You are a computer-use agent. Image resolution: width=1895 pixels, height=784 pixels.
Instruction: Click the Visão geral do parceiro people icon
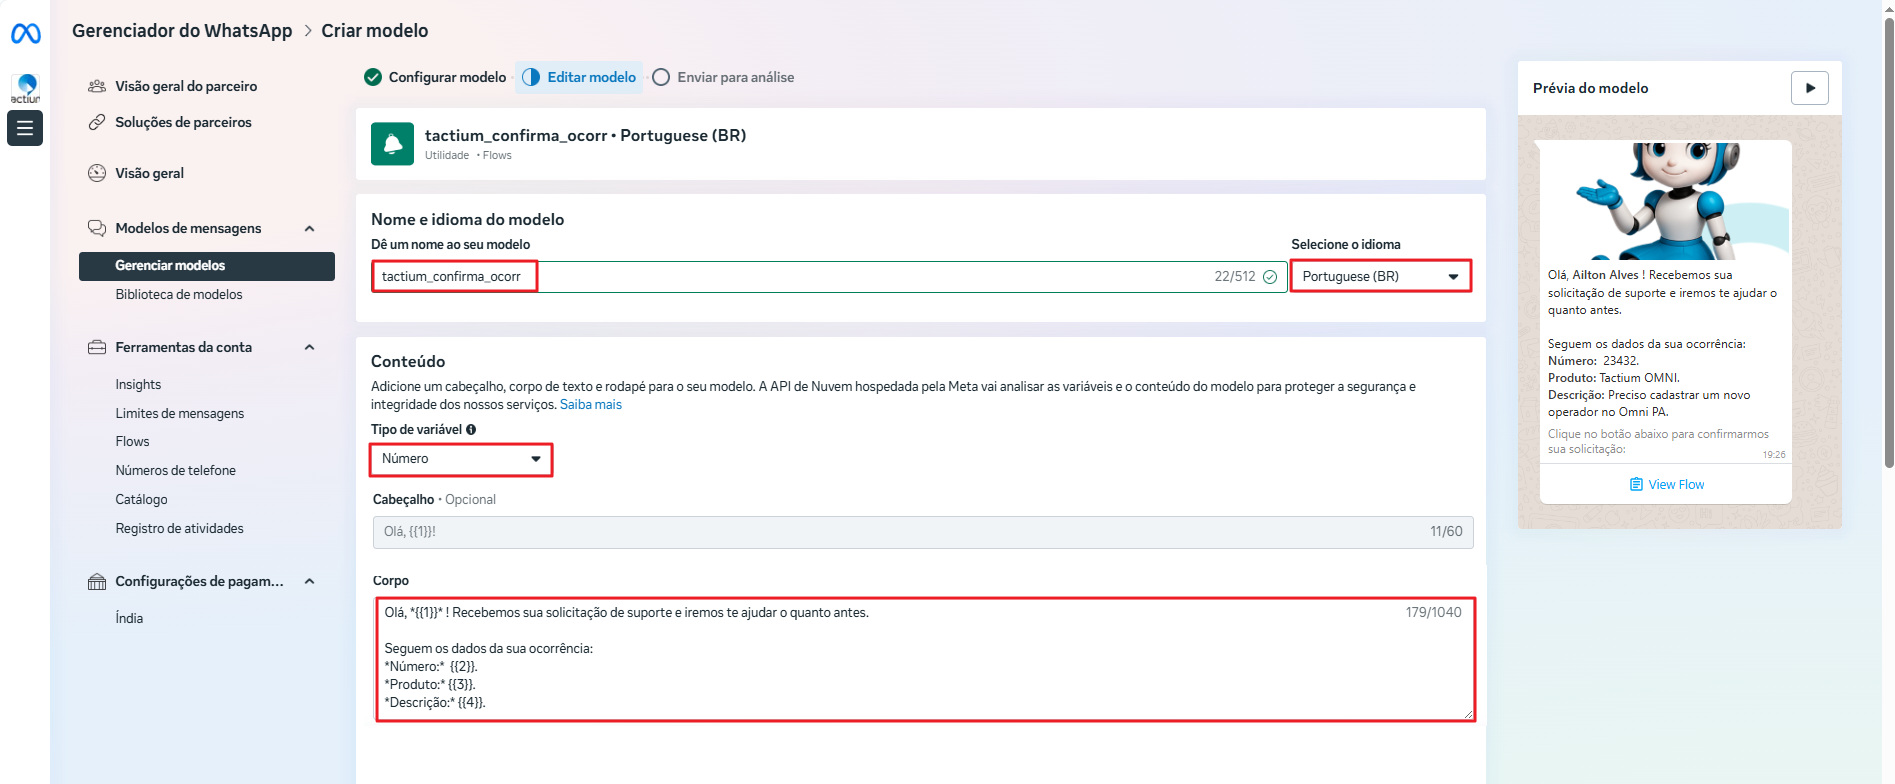point(97,86)
